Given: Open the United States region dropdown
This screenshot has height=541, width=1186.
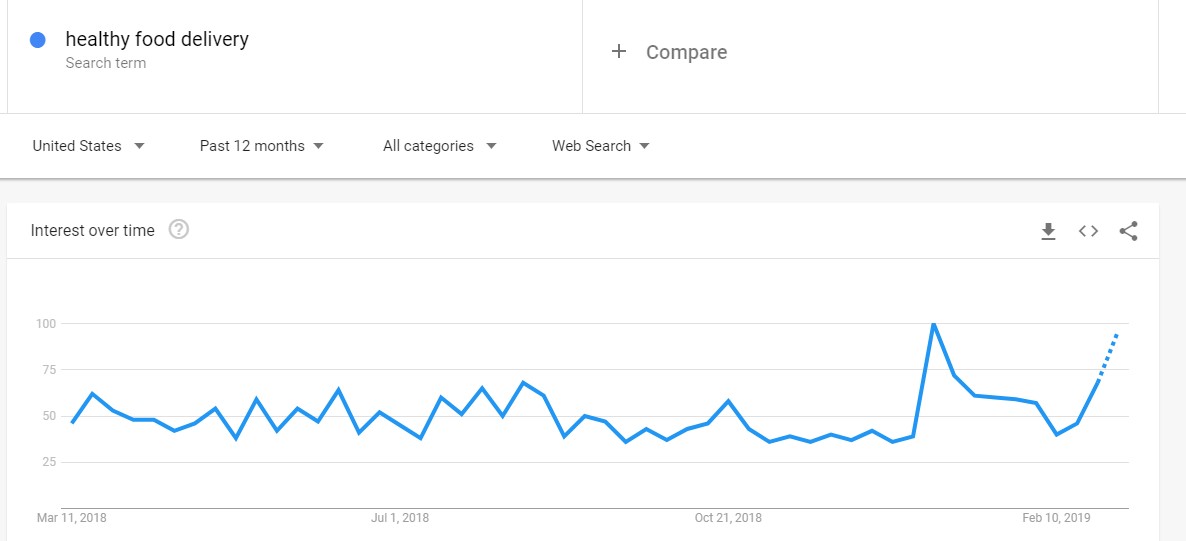Looking at the screenshot, I should click(88, 146).
